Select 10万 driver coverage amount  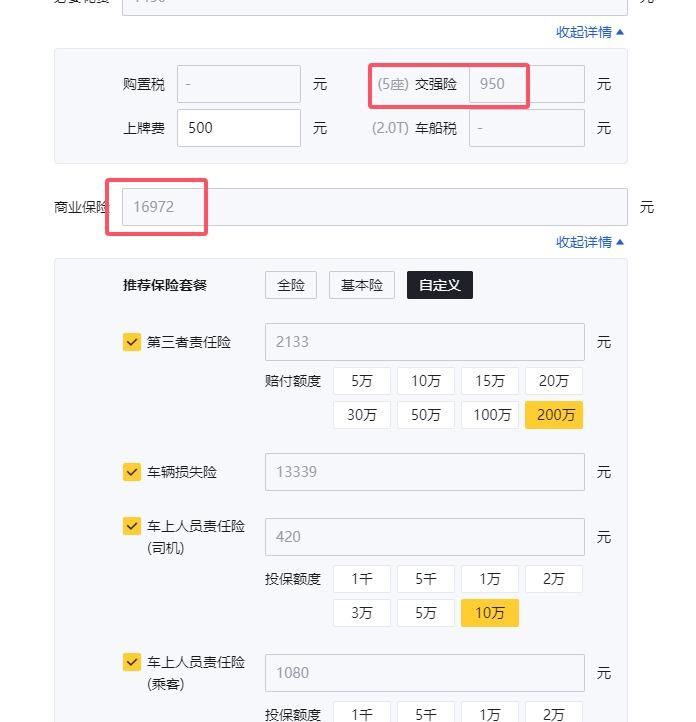coord(490,613)
